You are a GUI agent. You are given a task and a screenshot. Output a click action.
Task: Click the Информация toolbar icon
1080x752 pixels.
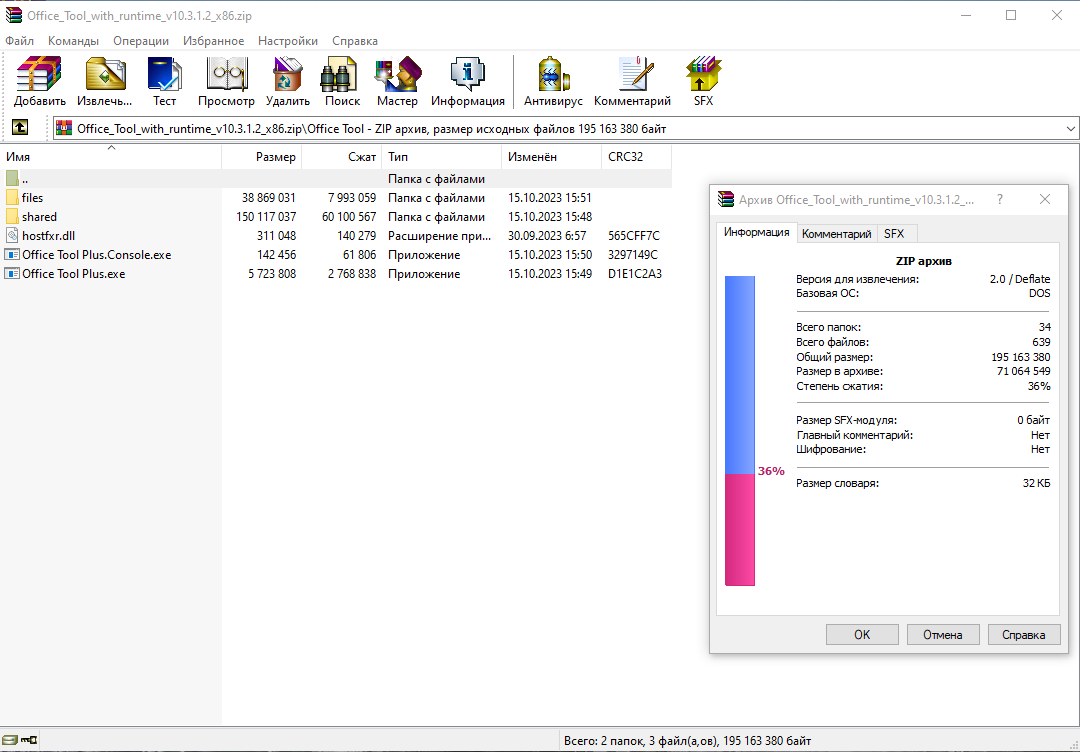468,74
